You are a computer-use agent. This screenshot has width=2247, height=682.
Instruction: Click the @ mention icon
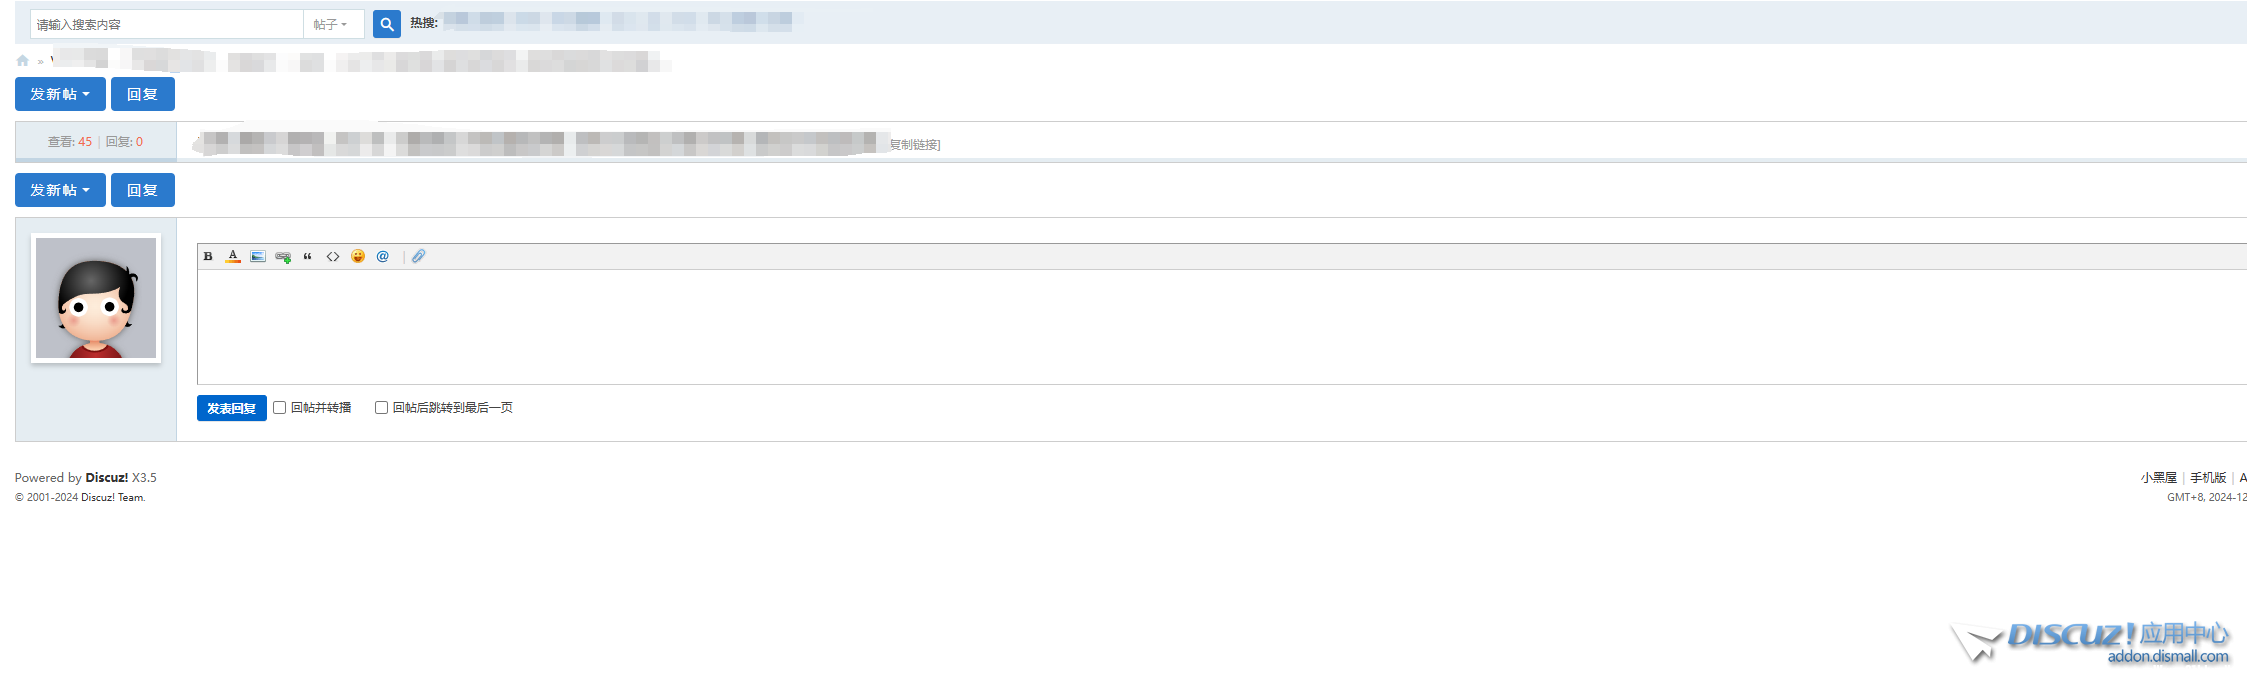[x=383, y=257]
